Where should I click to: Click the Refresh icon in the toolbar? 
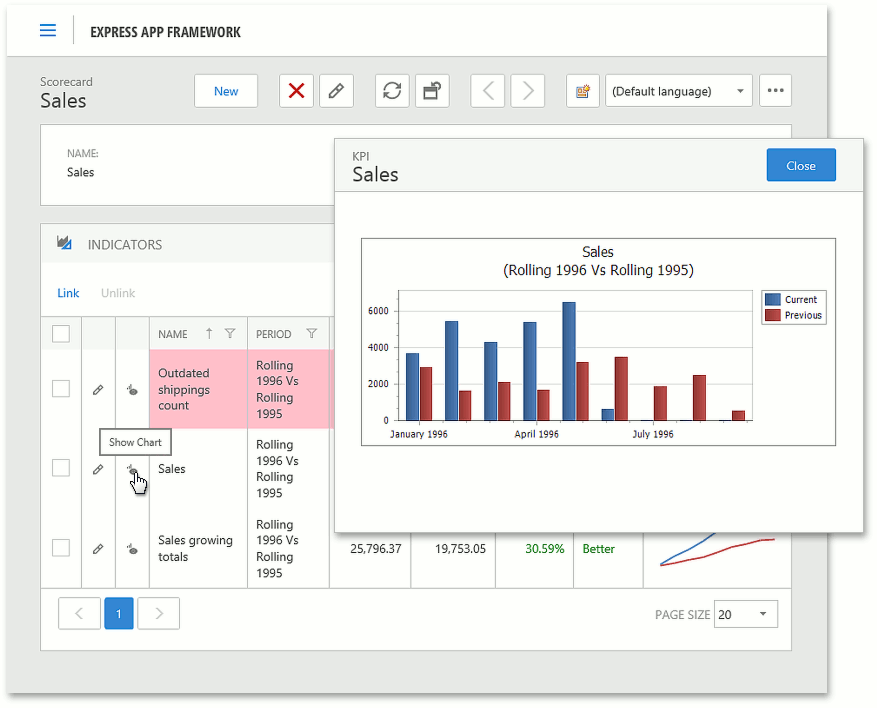pos(392,90)
